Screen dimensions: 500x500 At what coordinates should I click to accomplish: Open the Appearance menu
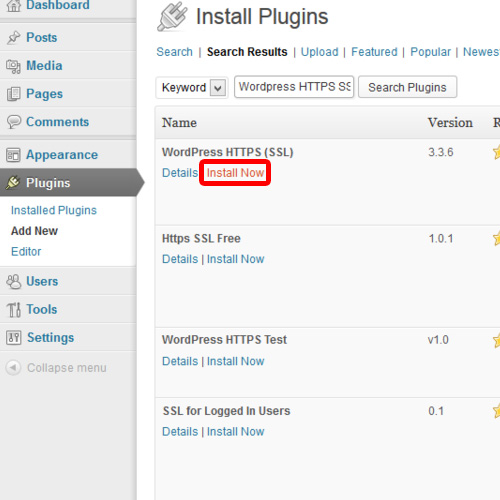62,155
